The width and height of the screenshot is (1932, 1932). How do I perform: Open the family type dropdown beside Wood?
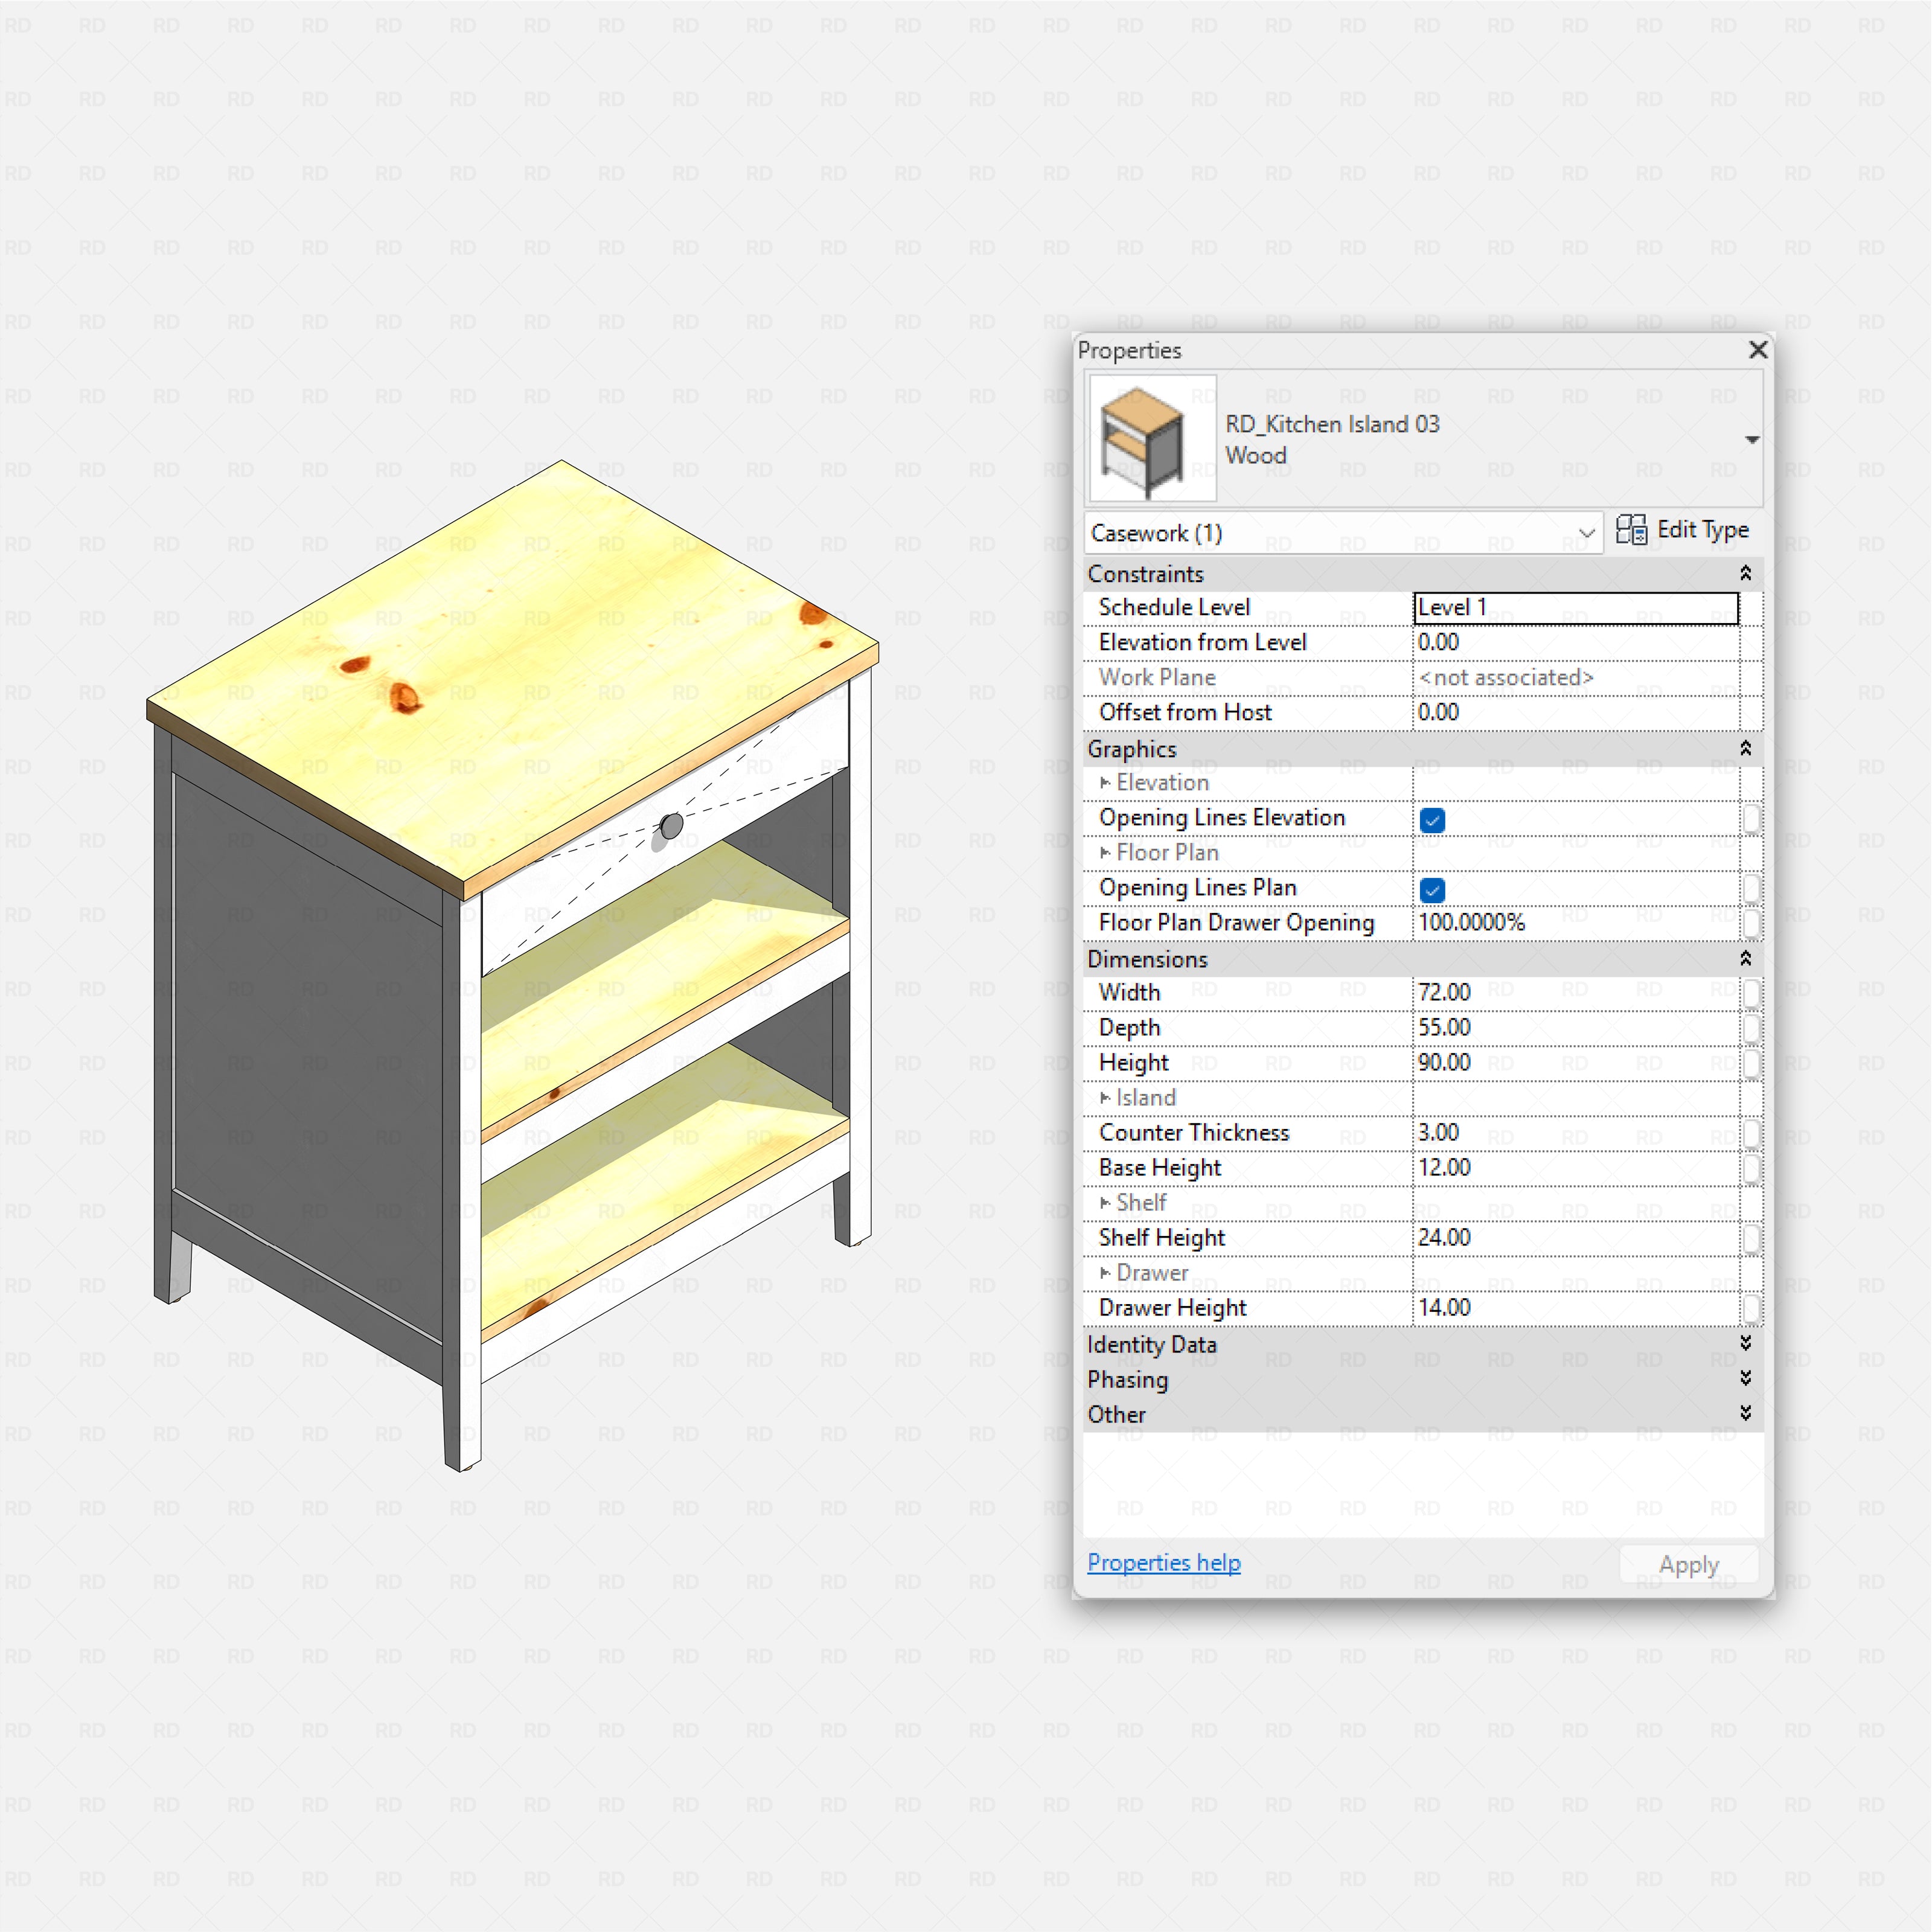tap(1751, 439)
